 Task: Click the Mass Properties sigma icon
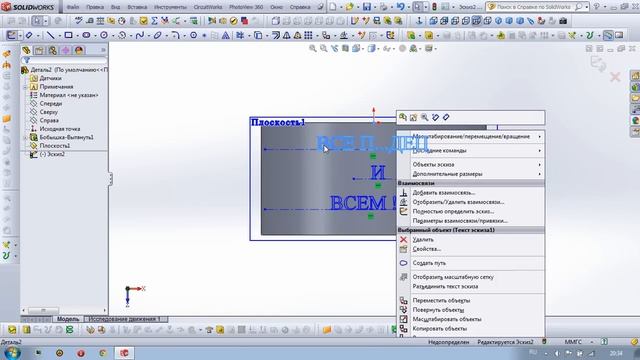point(154,21)
